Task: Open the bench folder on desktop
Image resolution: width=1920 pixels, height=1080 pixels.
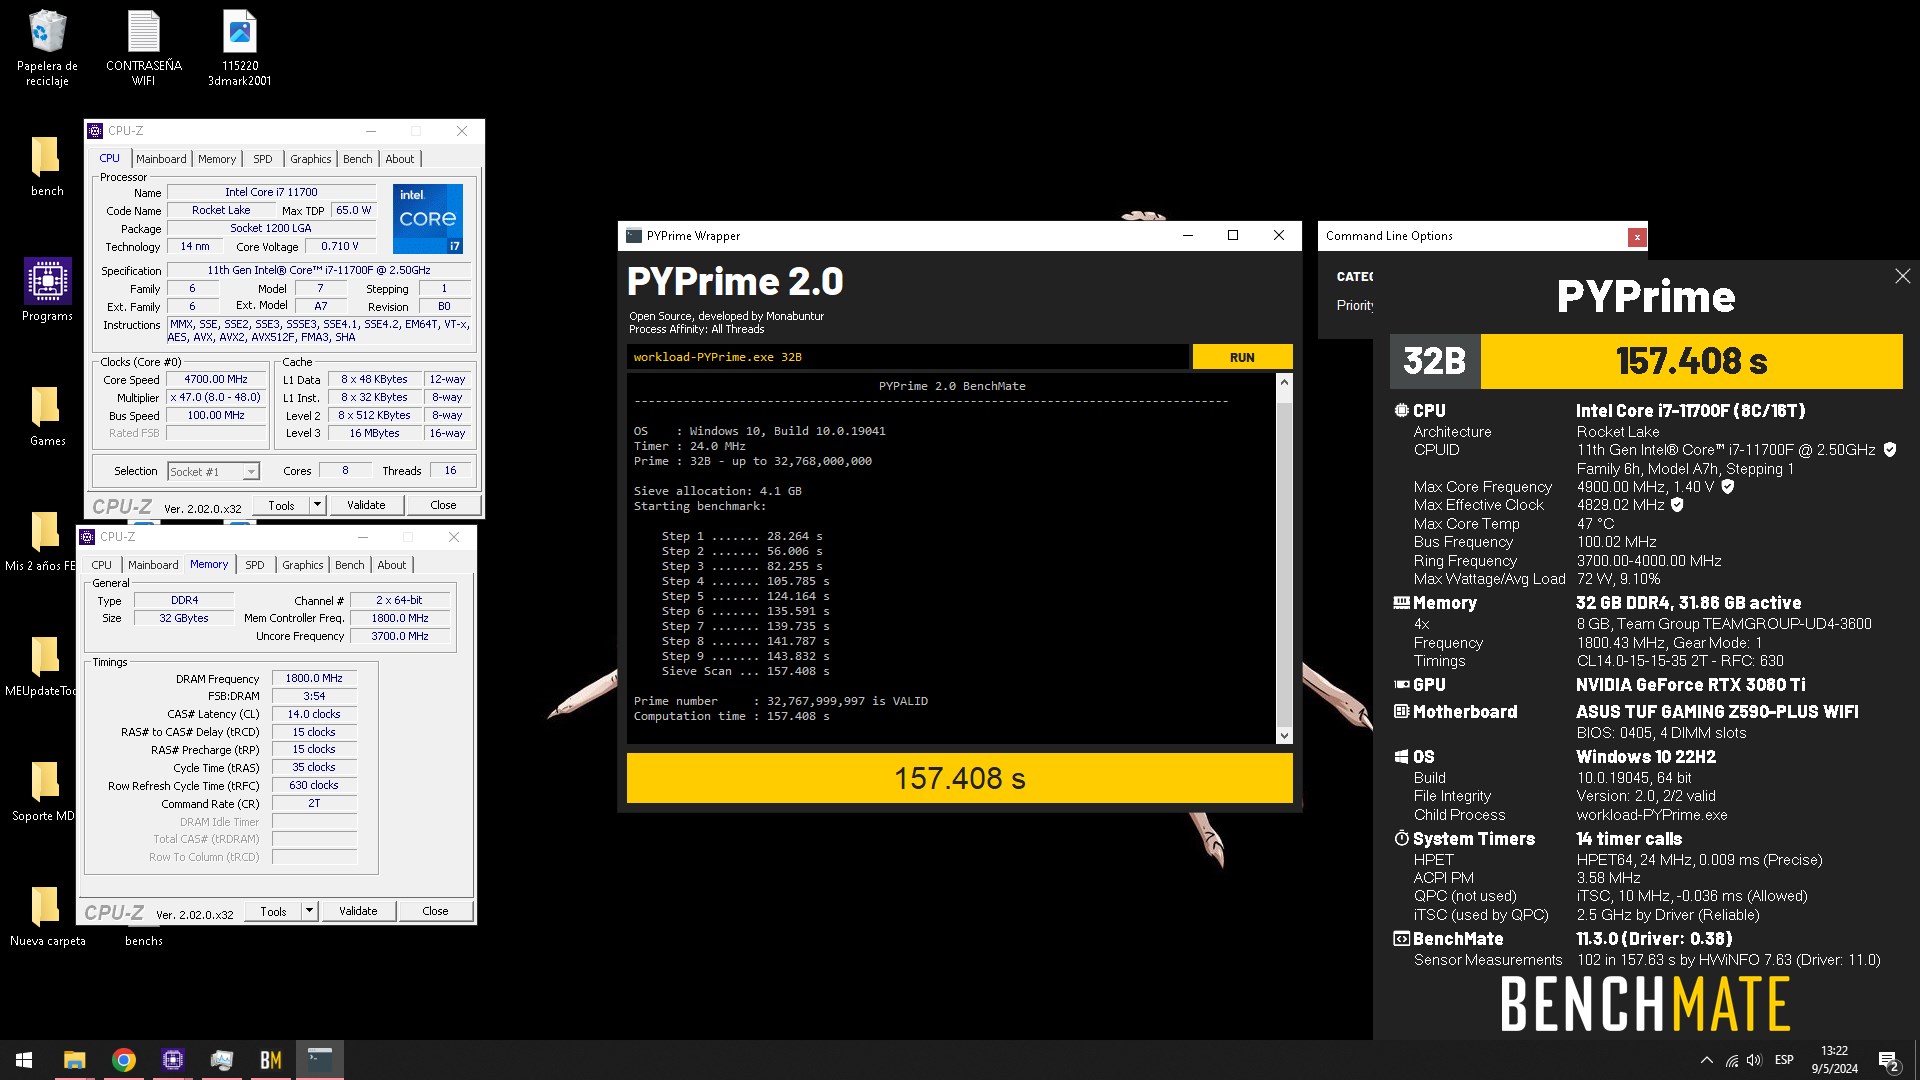Action: pyautogui.click(x=47, y=166)
